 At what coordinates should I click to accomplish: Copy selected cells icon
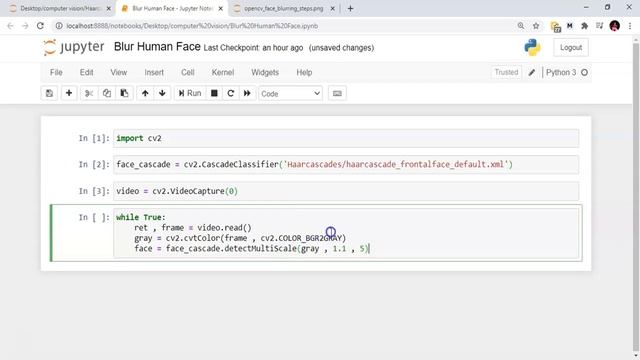point(107,93)
